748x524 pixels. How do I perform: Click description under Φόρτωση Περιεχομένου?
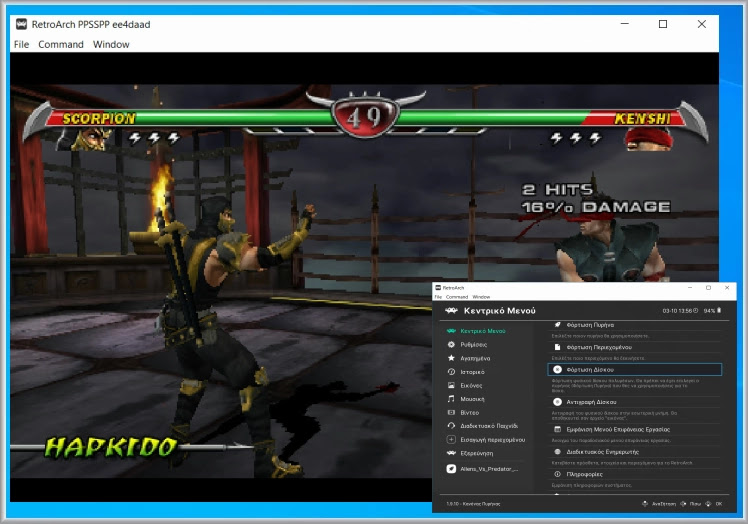(598, 358)
